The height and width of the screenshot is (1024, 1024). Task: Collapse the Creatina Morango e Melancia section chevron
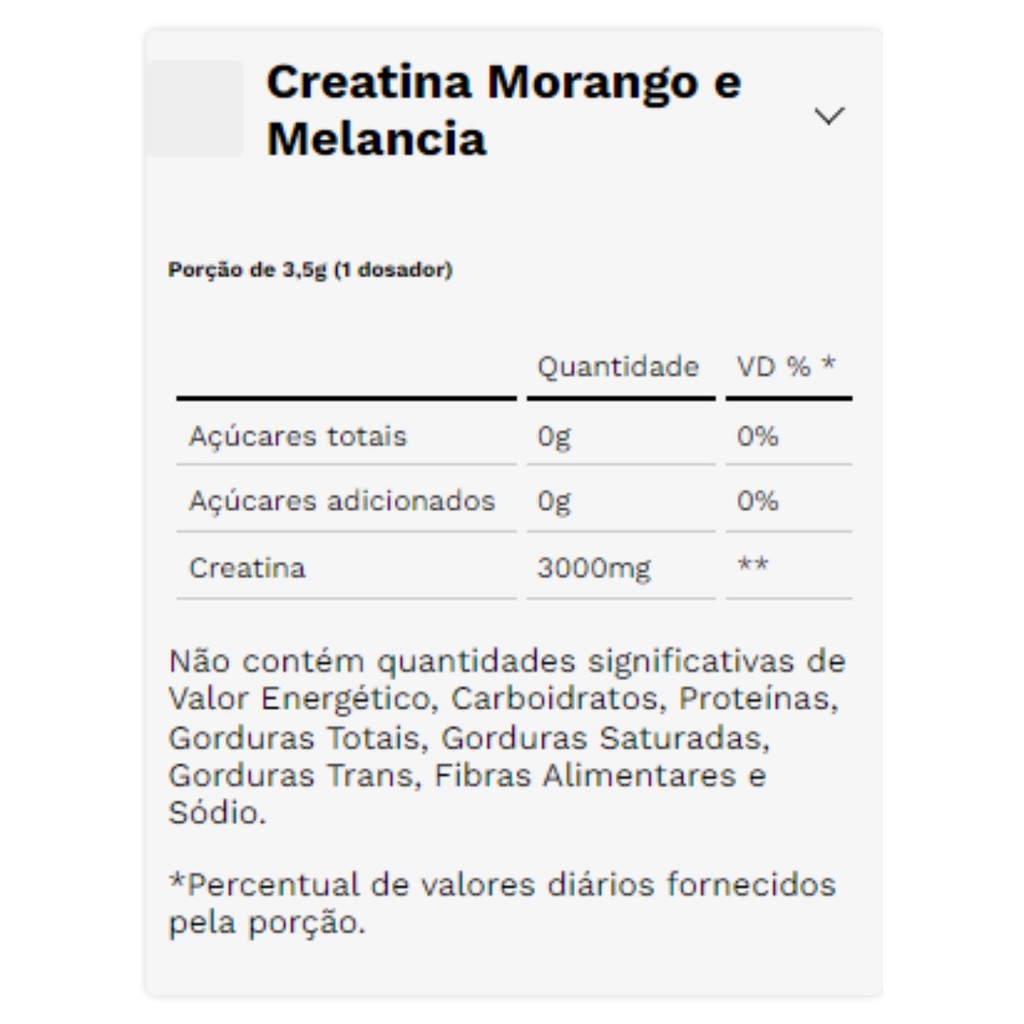click(x=829, y=116)
